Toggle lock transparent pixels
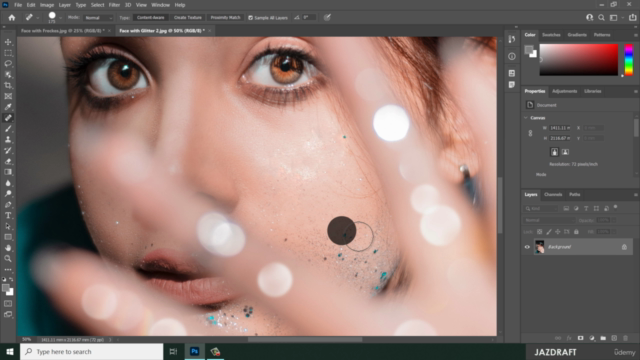This screenshot has width=640, height=360. click(x=539, y=231)
